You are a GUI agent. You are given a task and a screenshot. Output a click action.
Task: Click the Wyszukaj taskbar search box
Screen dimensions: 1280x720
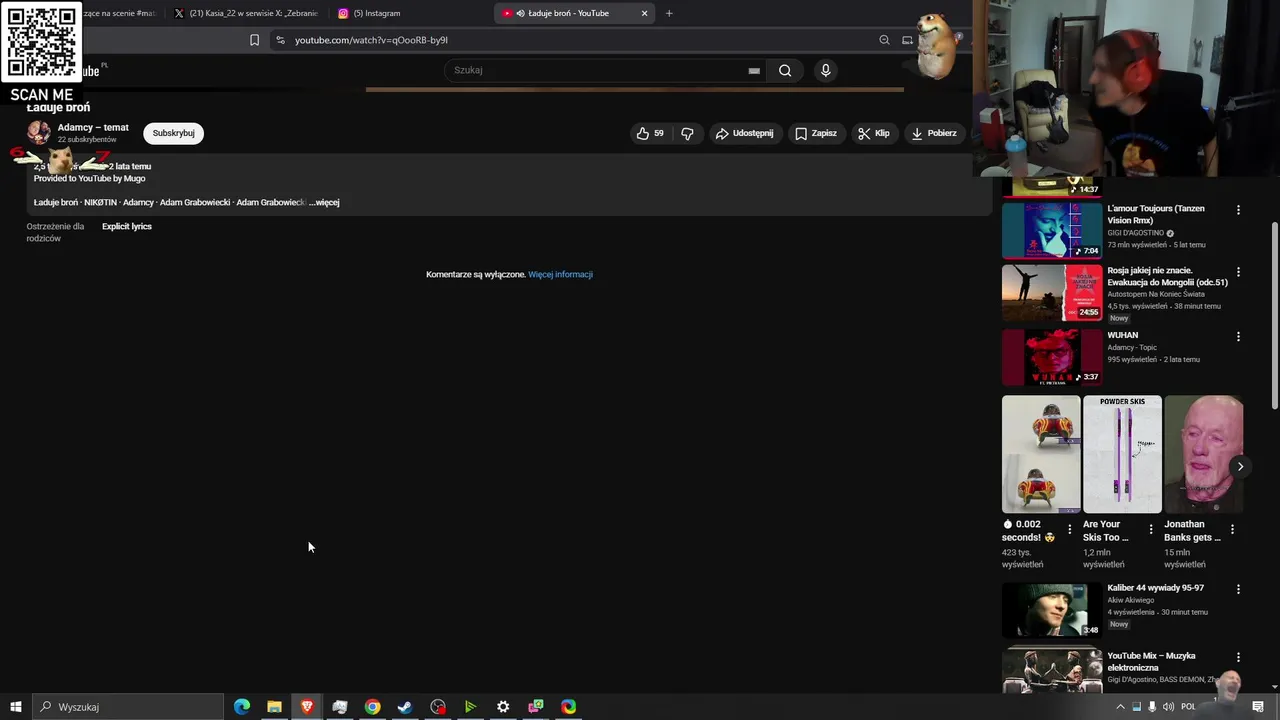pyautogui.click(x=128, y=707)
